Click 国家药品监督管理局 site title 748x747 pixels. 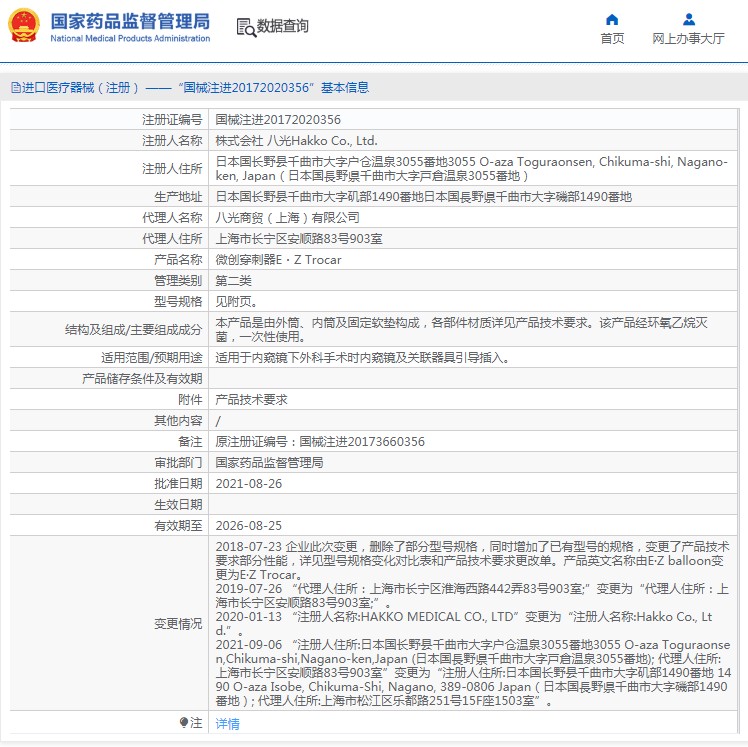(130, 21)
